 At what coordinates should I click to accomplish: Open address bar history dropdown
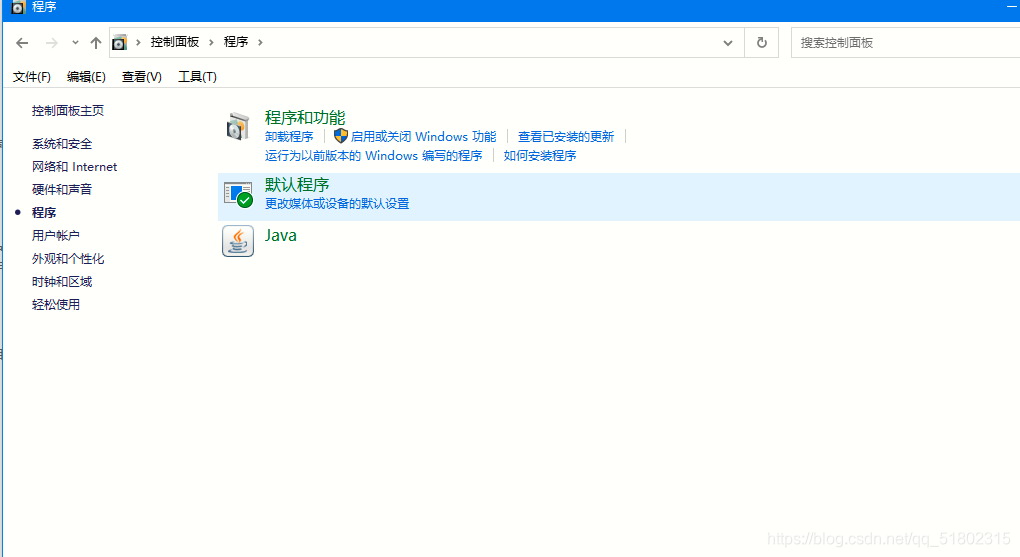728,43
